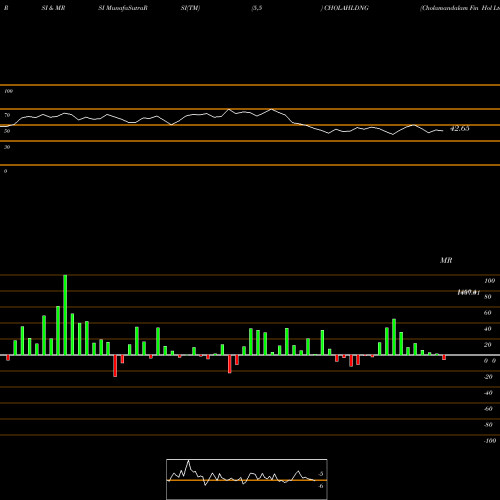Click the CHOLAHLDNG ticker text in header
500x500 pixels.
[x=346, y=8]
